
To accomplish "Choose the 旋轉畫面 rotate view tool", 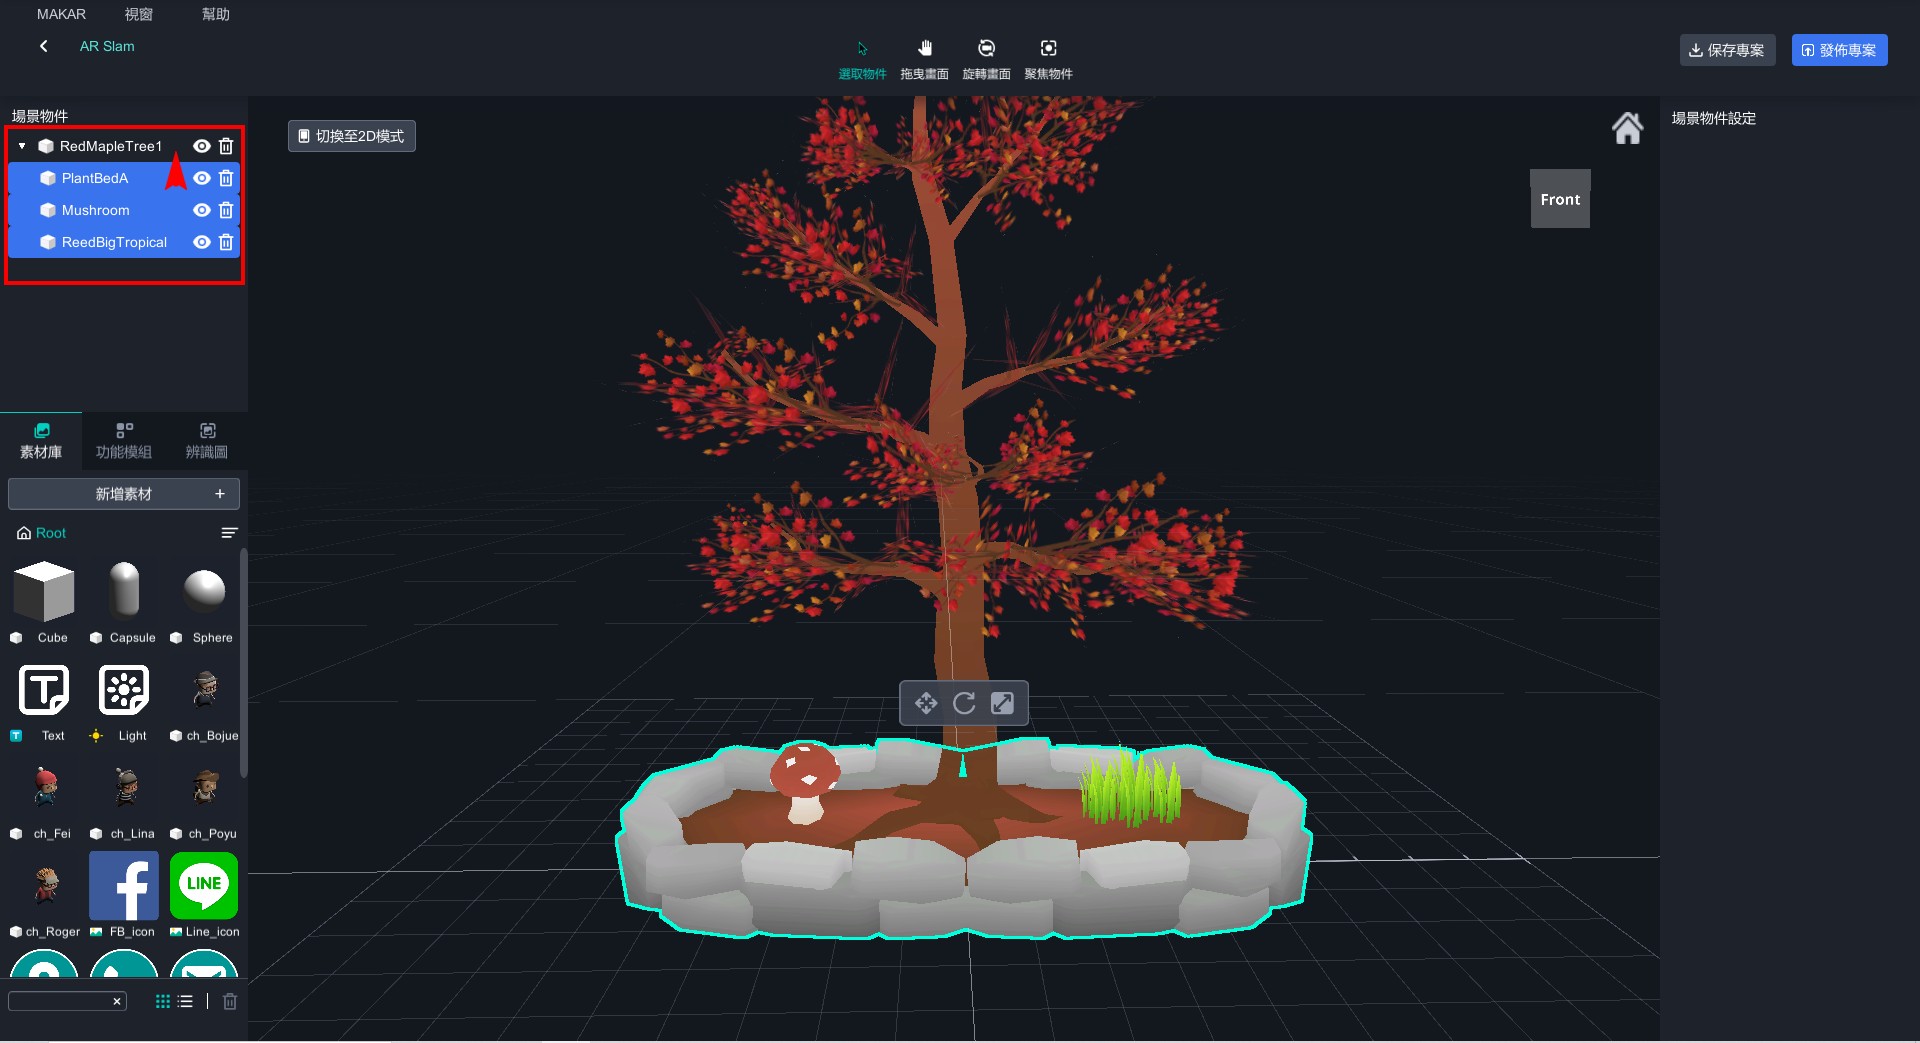I will (x=986, y=60).
